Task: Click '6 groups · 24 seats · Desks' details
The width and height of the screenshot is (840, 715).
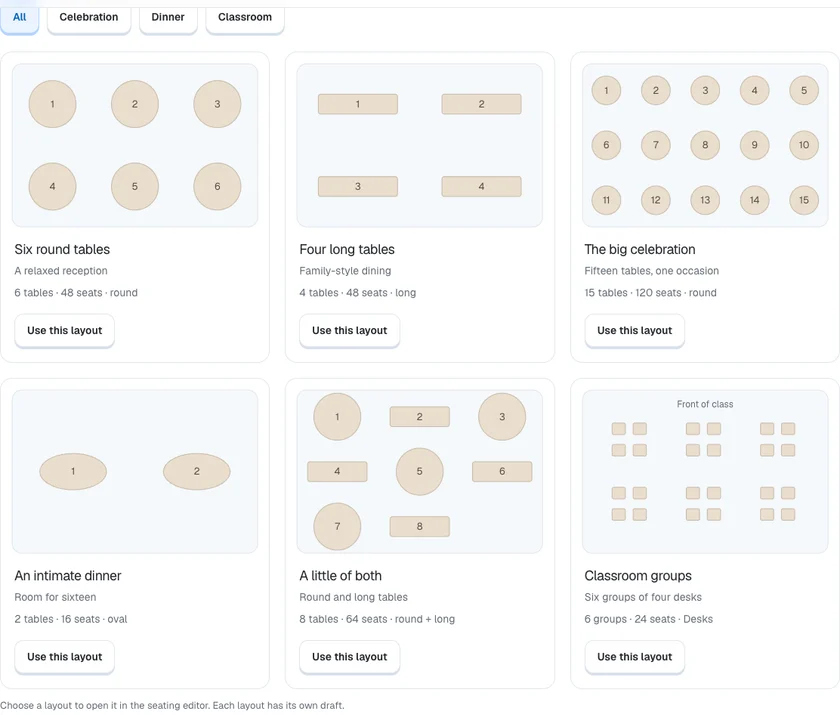Action: 649,619
